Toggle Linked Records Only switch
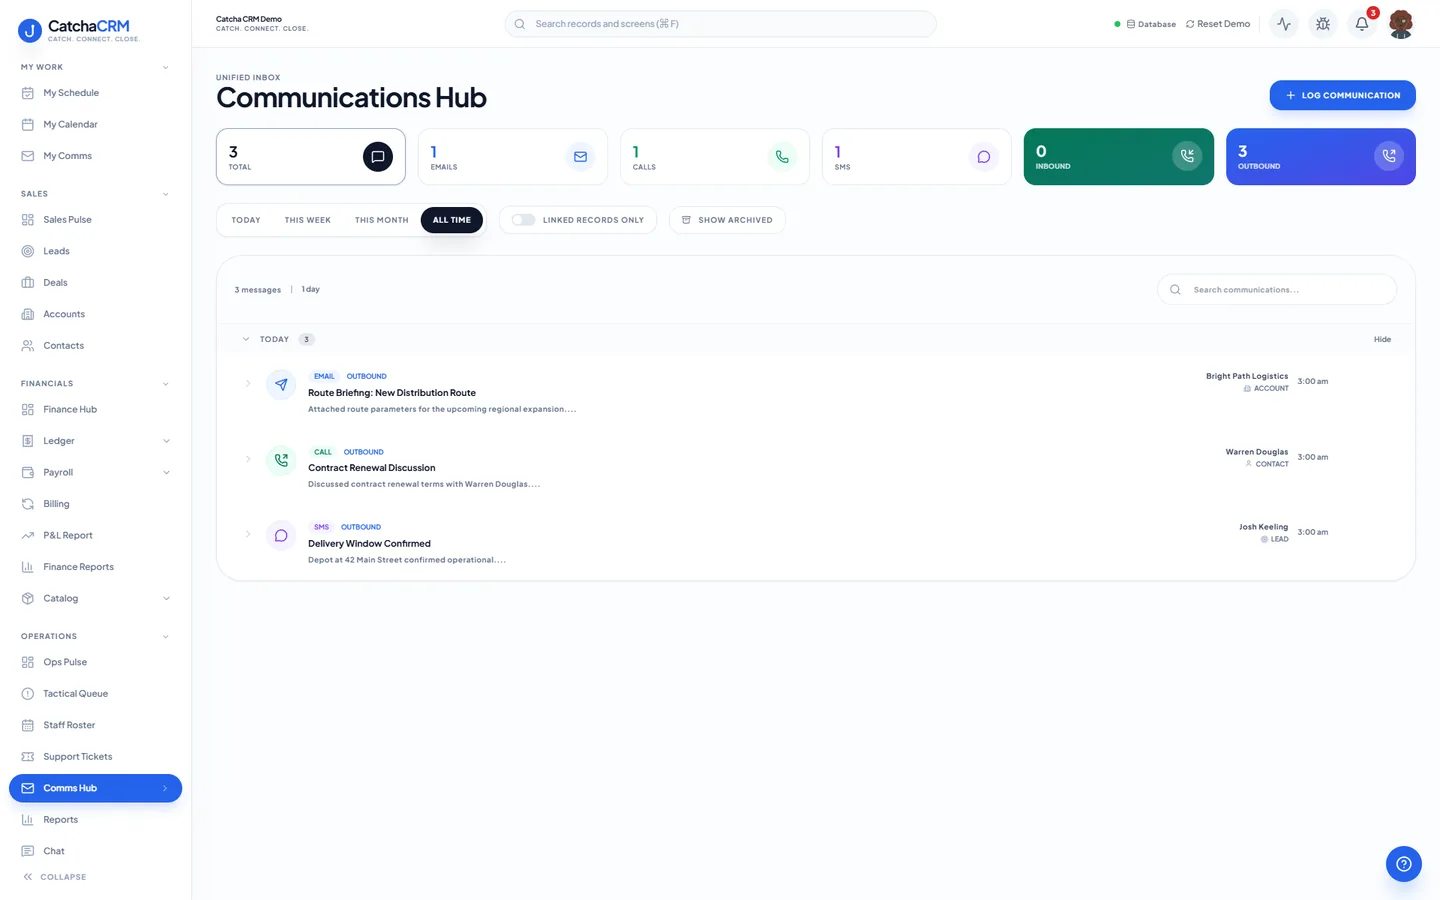The image size is (1440, 900). coord(523,220)
